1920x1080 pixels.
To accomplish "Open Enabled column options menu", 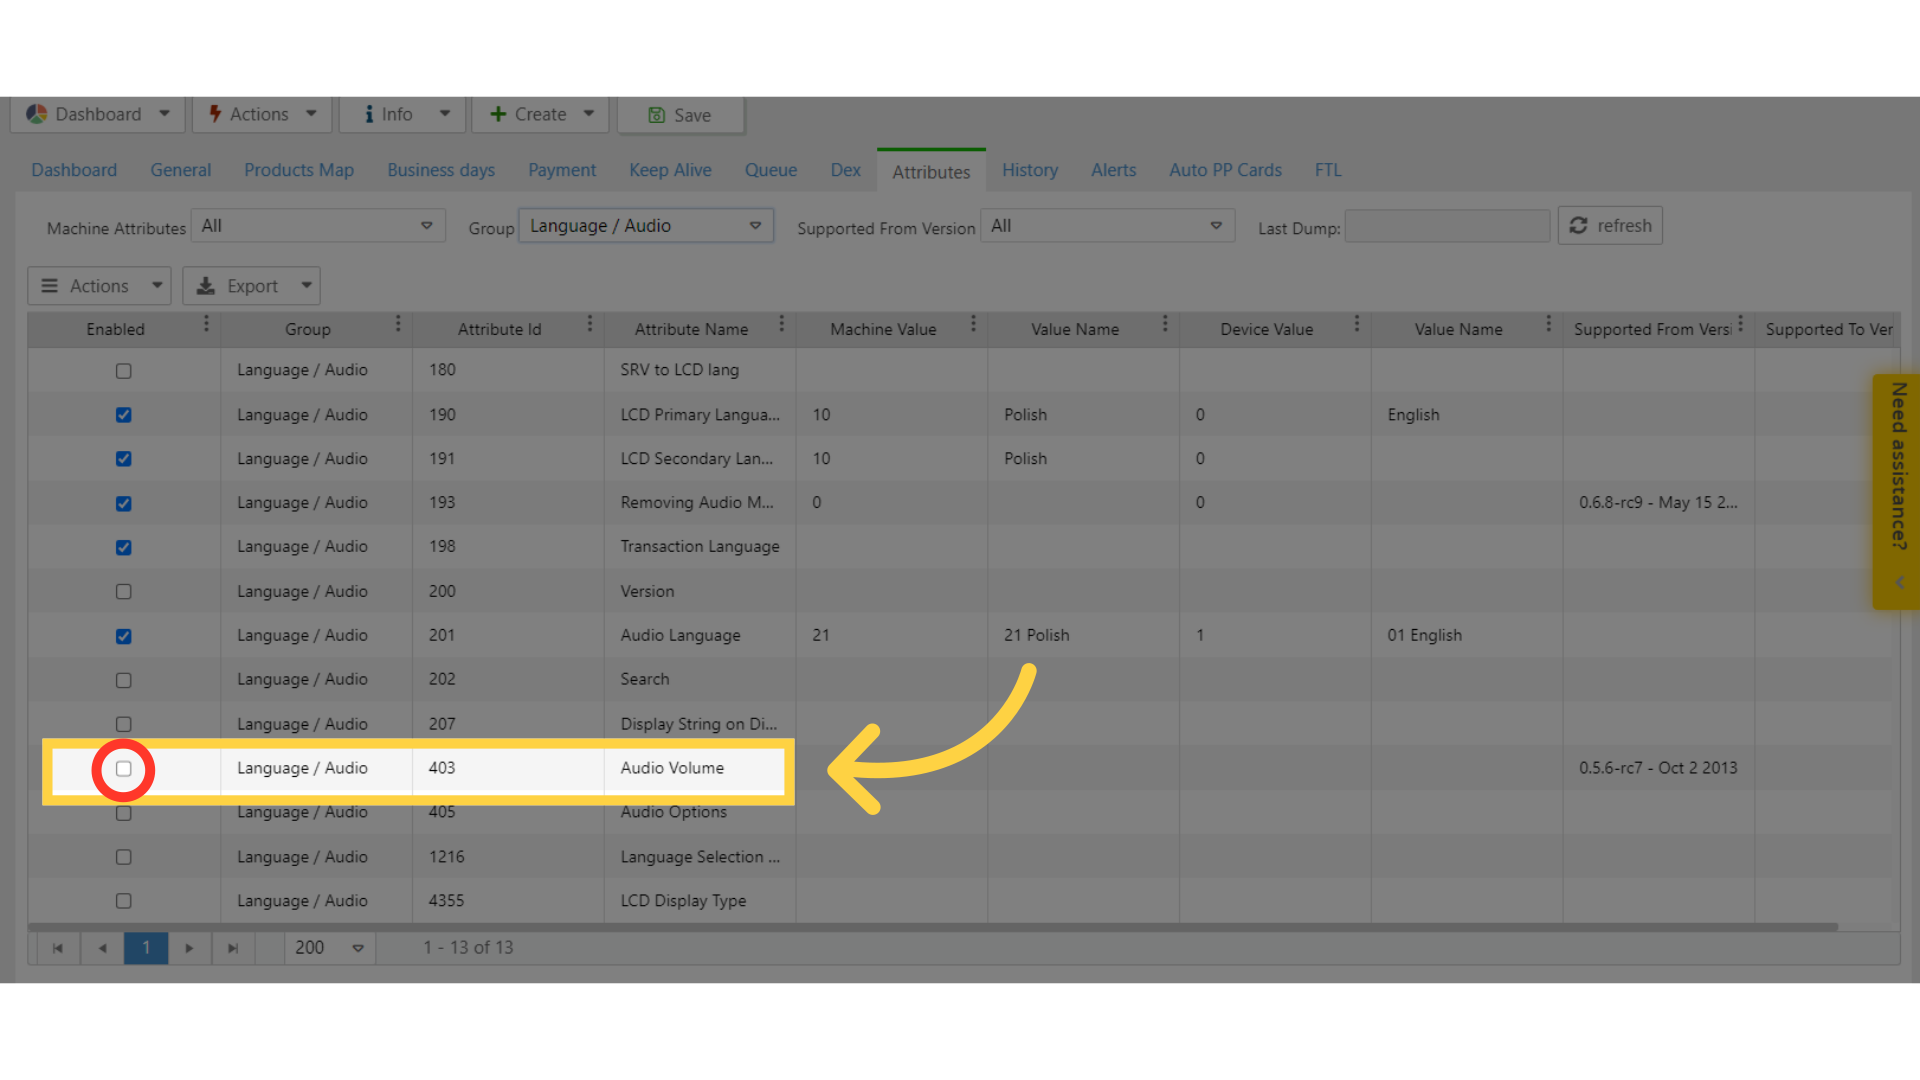I will click(x=206, y=324).
